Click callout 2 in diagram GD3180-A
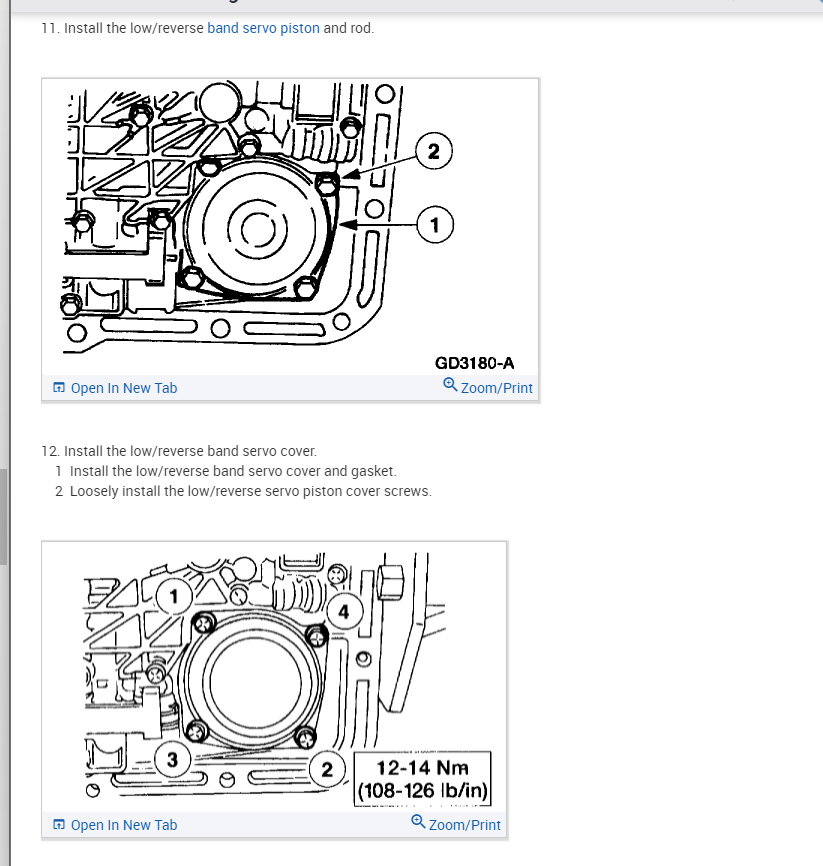823x866 pixels. [x=434, y=151]
